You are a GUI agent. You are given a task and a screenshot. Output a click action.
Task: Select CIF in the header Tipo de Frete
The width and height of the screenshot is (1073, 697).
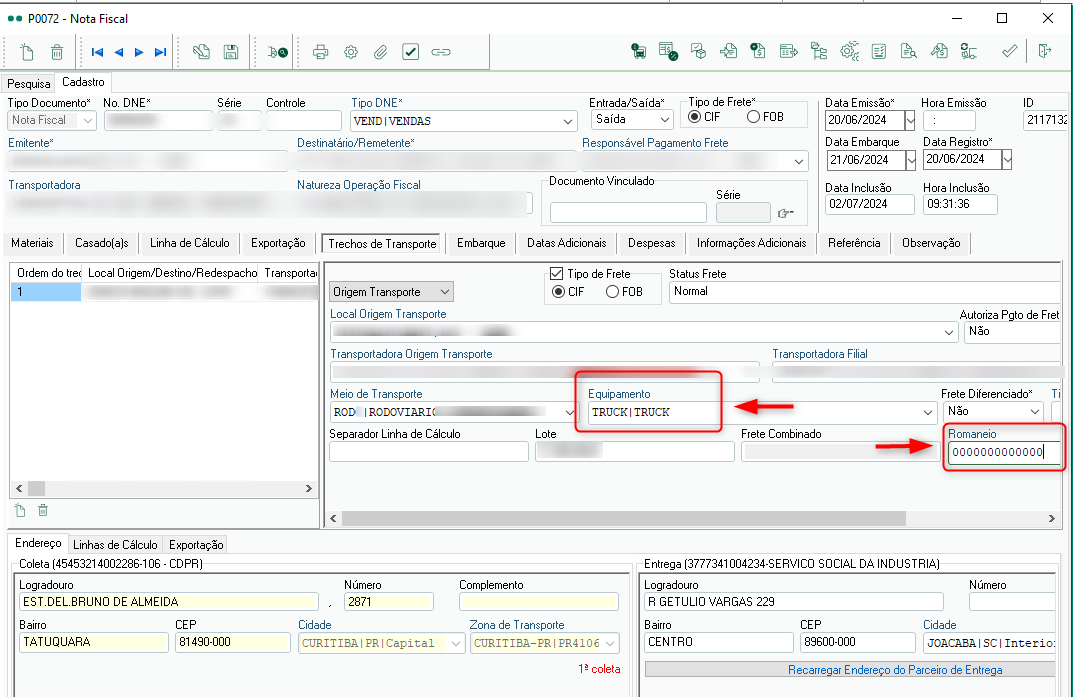[x=695, y=117]
